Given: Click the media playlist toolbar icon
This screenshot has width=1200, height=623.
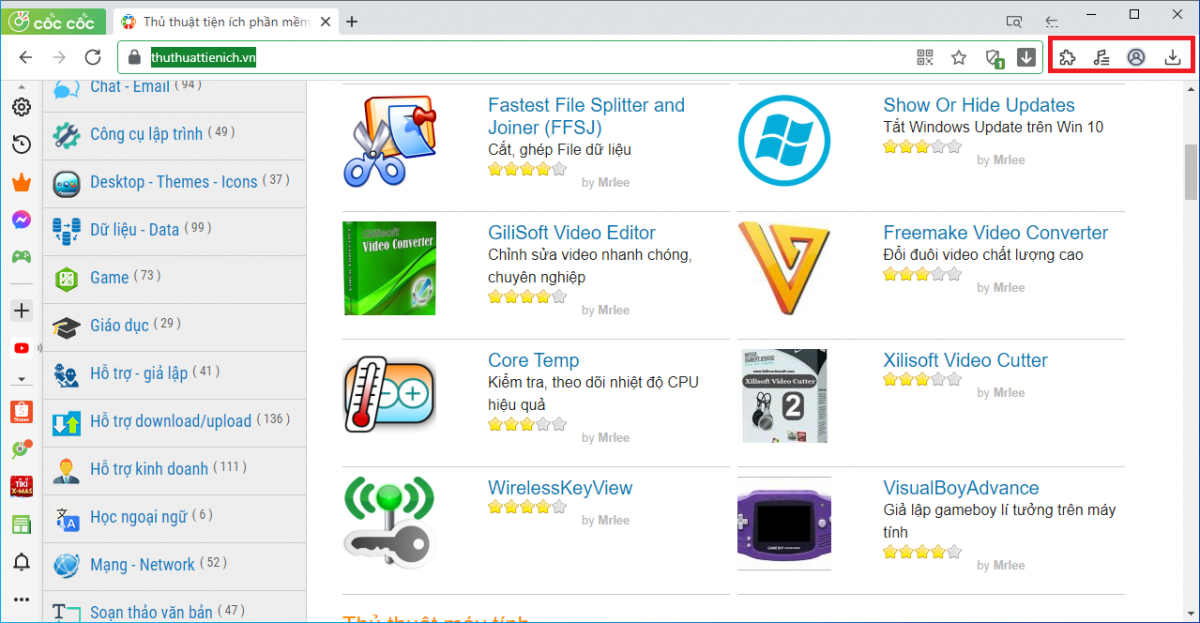Looking at the screenshot, I should click(x=1101, y=57).
